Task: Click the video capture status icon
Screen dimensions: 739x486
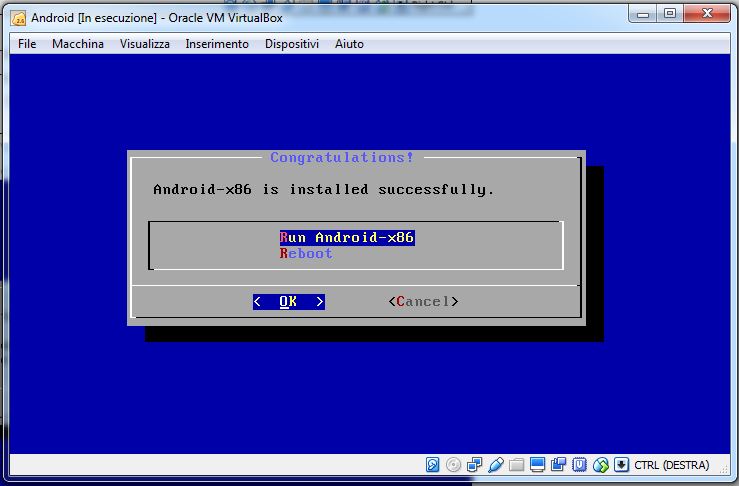Action: click(558, 465)
